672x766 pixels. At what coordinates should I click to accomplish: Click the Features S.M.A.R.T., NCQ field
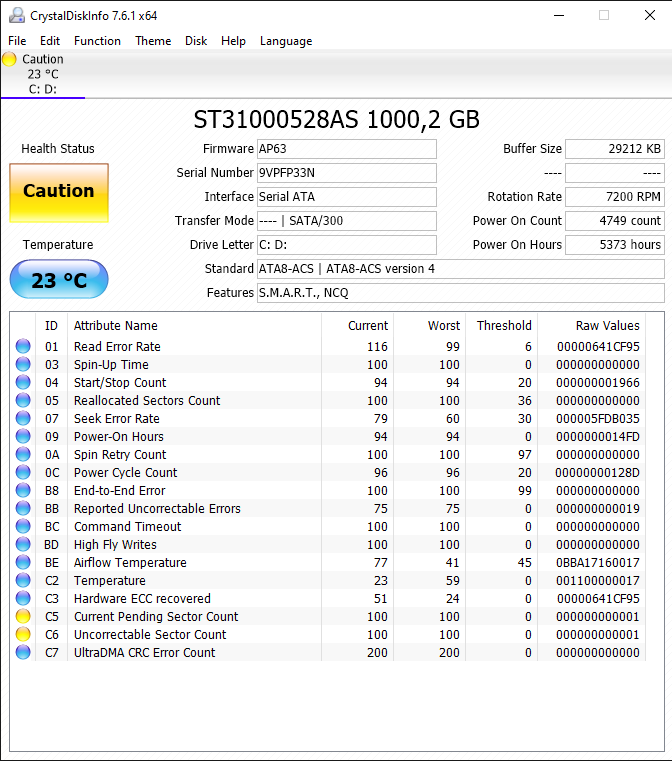pyautogui.click(x=461, y=293)
